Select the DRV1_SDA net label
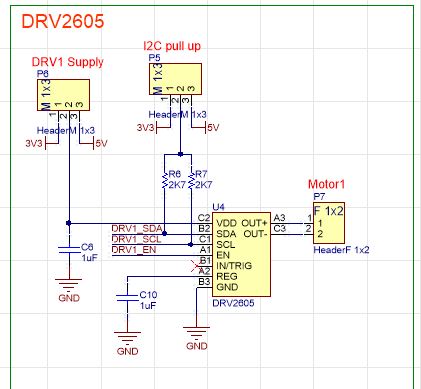The height and width of the screenshot is (389, 421). [137, 229]
